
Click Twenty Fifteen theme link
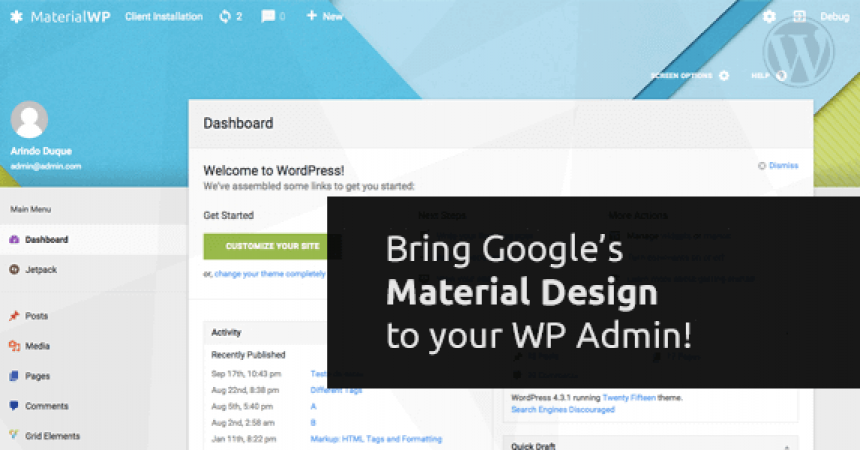click(x=629, y=398)
